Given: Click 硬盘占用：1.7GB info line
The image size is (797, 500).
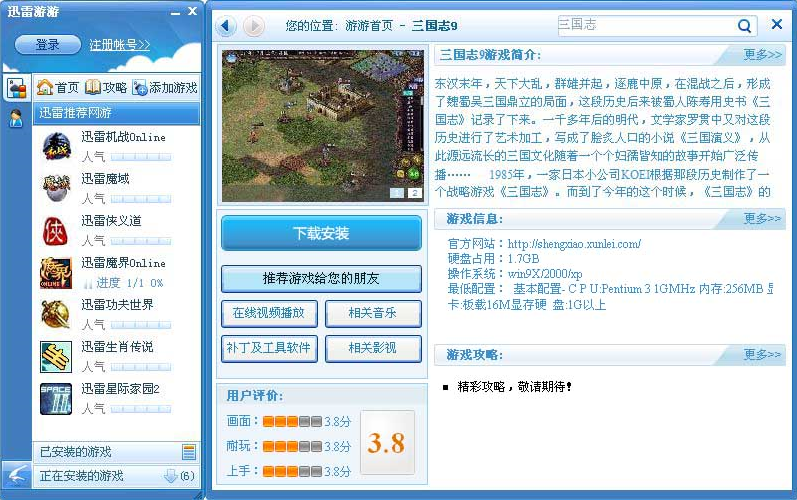Looking at the screenshot, I should 493,259.
